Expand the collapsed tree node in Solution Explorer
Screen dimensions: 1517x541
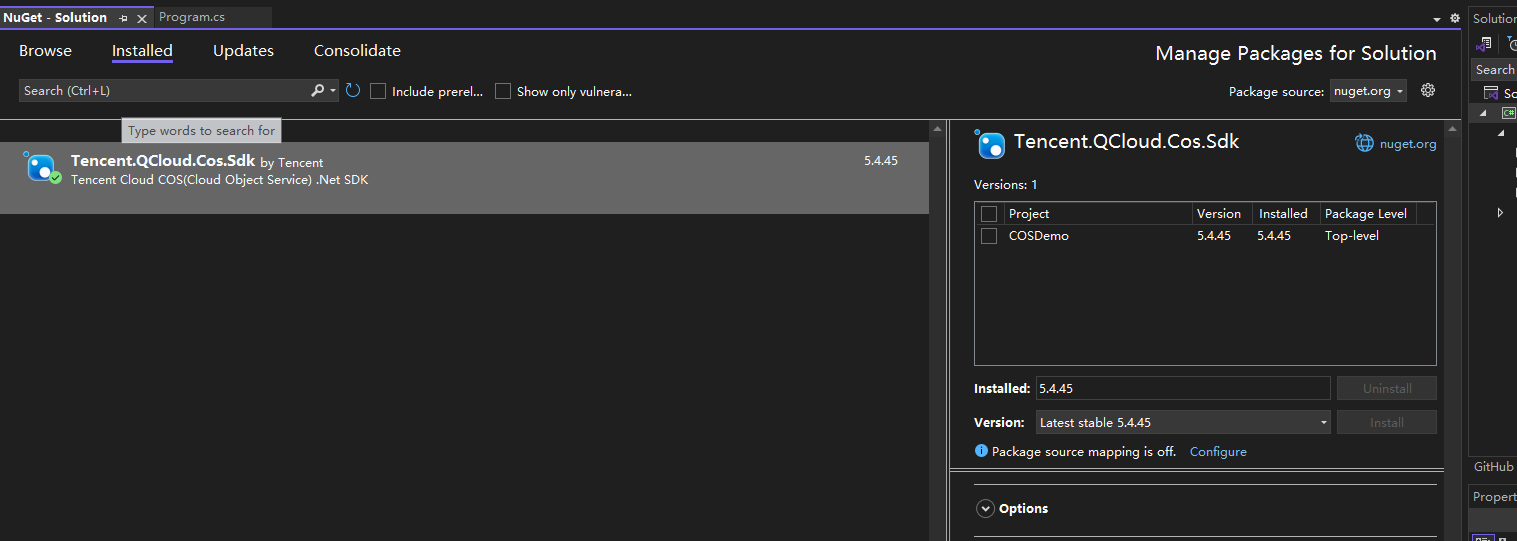point(1500,212)
